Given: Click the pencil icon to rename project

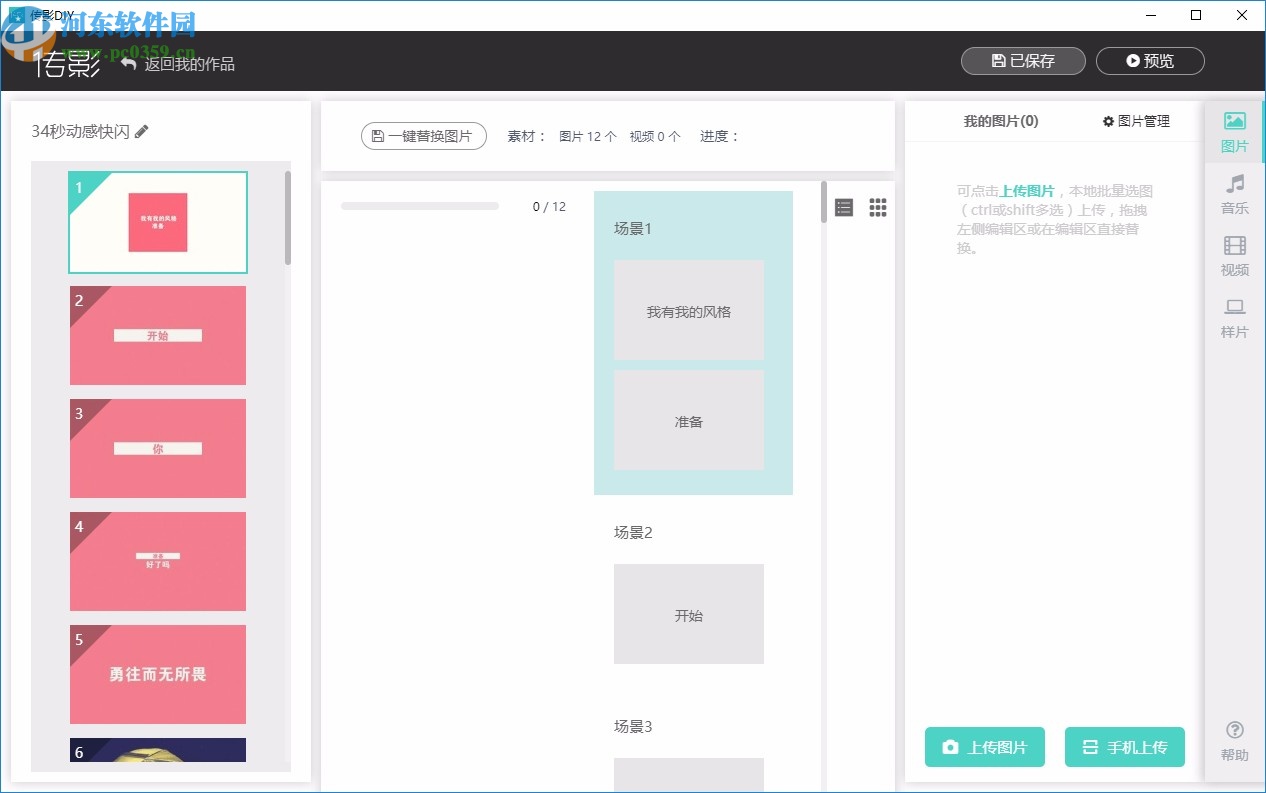Looking at the screenshot, I should point(142,131).
